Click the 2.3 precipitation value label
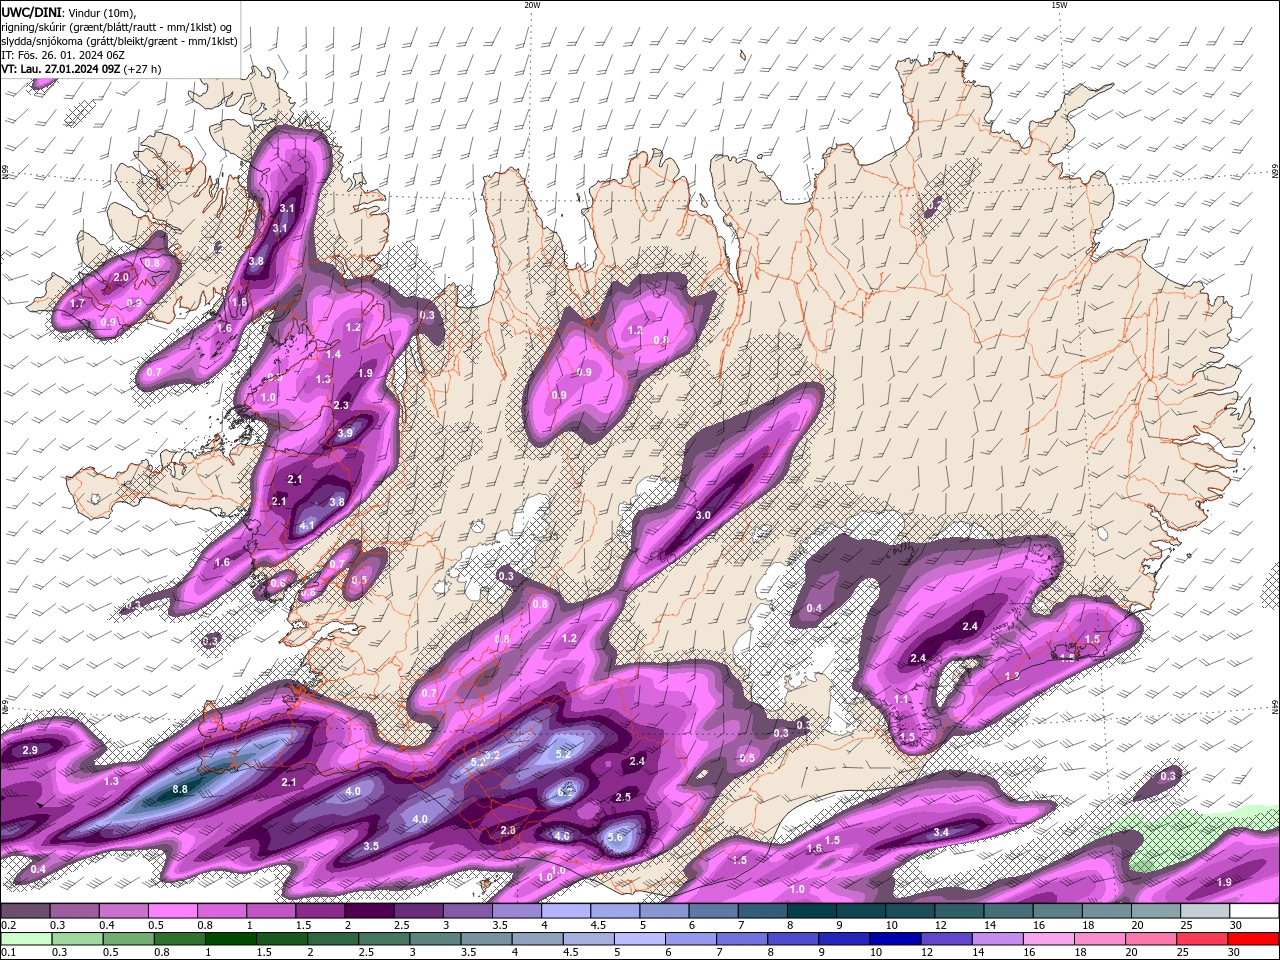Viewport: 1280px width, 960px height. coord(341,405)
